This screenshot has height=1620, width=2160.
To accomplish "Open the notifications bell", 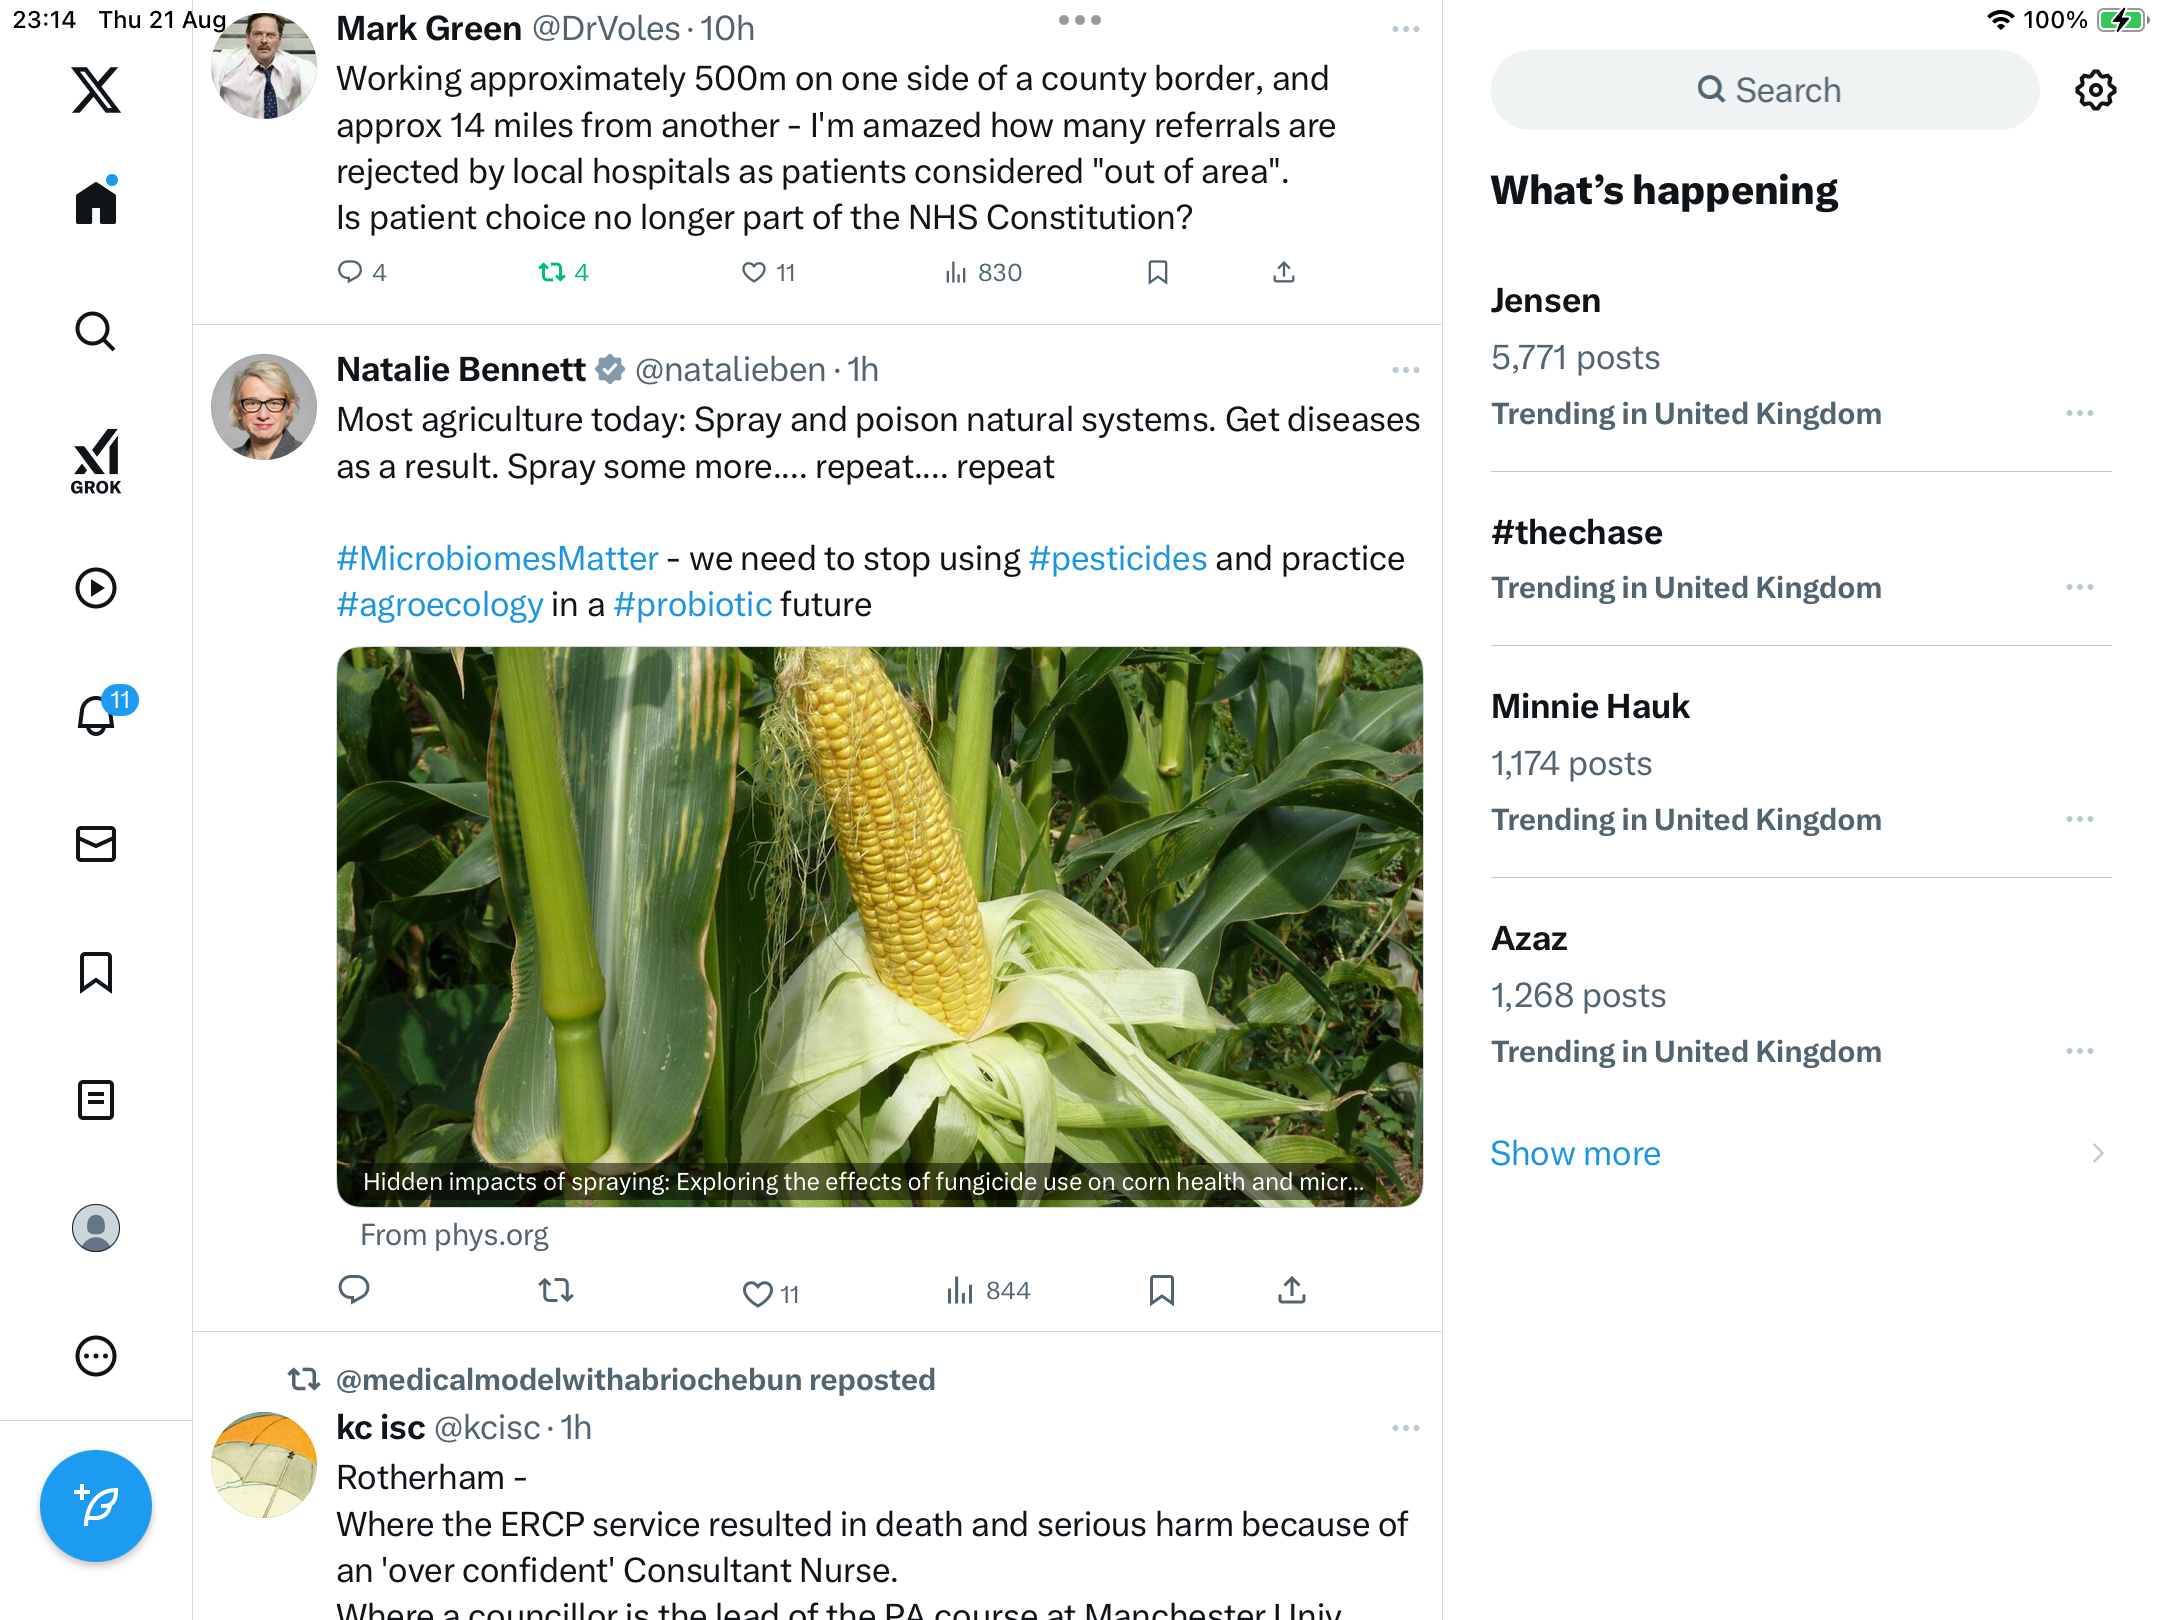I will [96, 716].
